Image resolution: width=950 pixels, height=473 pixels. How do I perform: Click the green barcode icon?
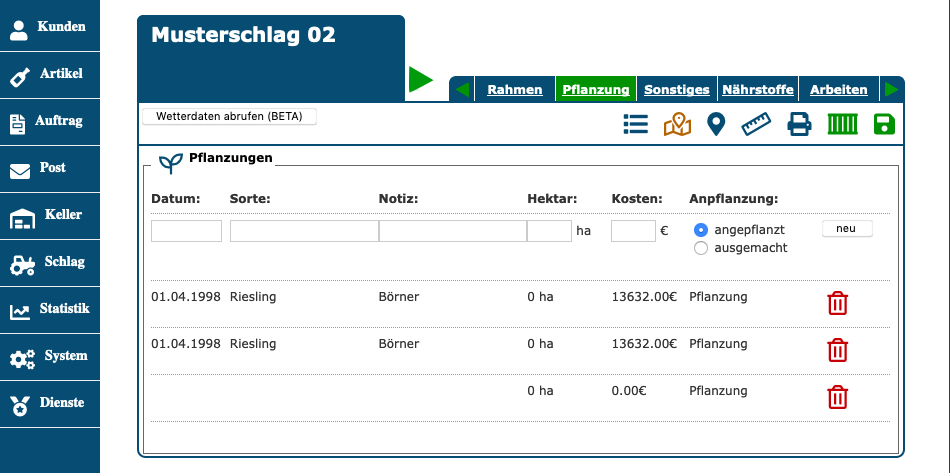click(843, 124)
